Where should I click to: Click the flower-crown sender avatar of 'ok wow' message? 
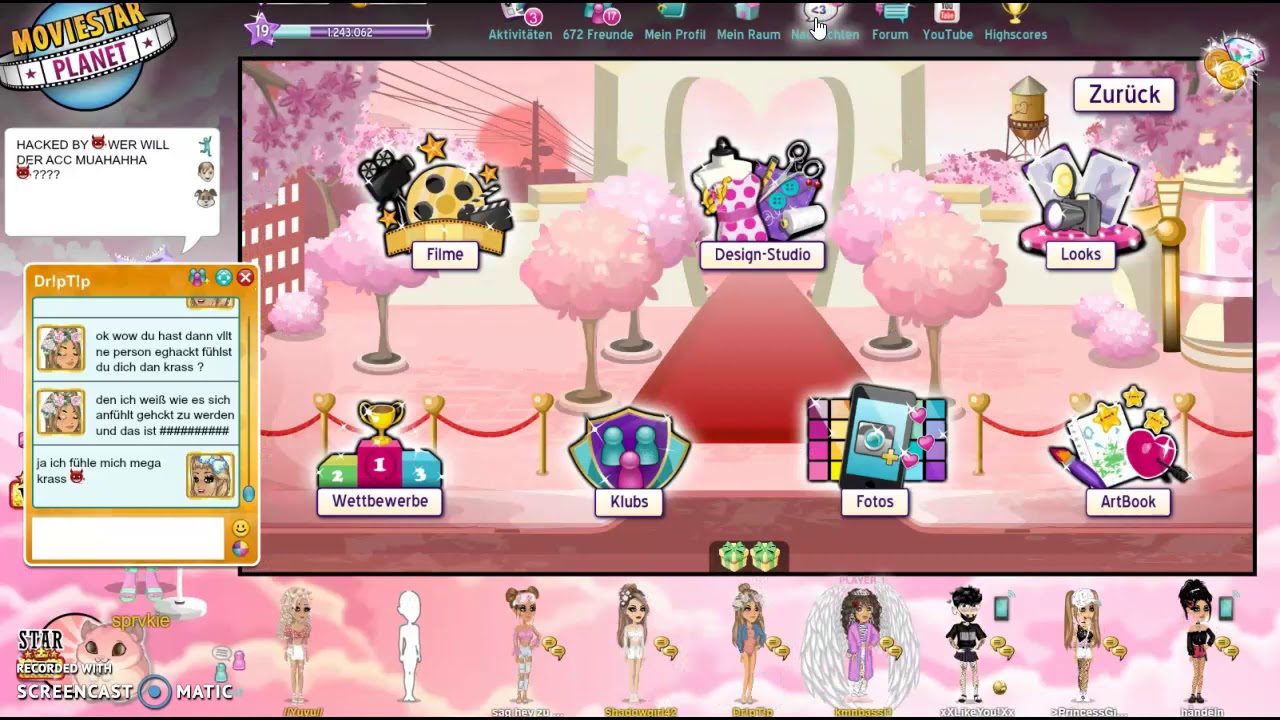point(61,348)
